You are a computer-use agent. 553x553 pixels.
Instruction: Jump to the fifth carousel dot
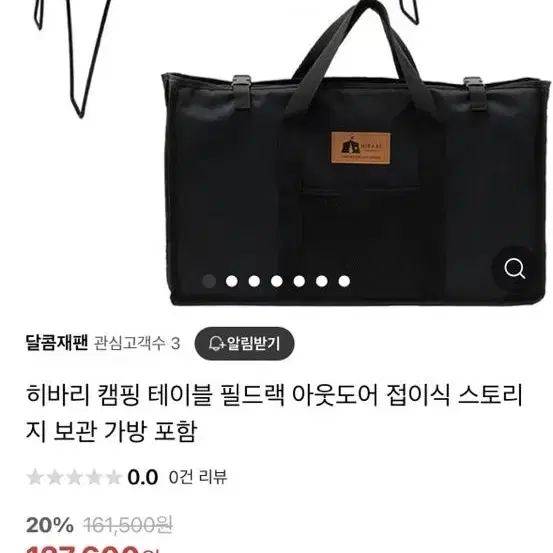(x=299, y=281)
